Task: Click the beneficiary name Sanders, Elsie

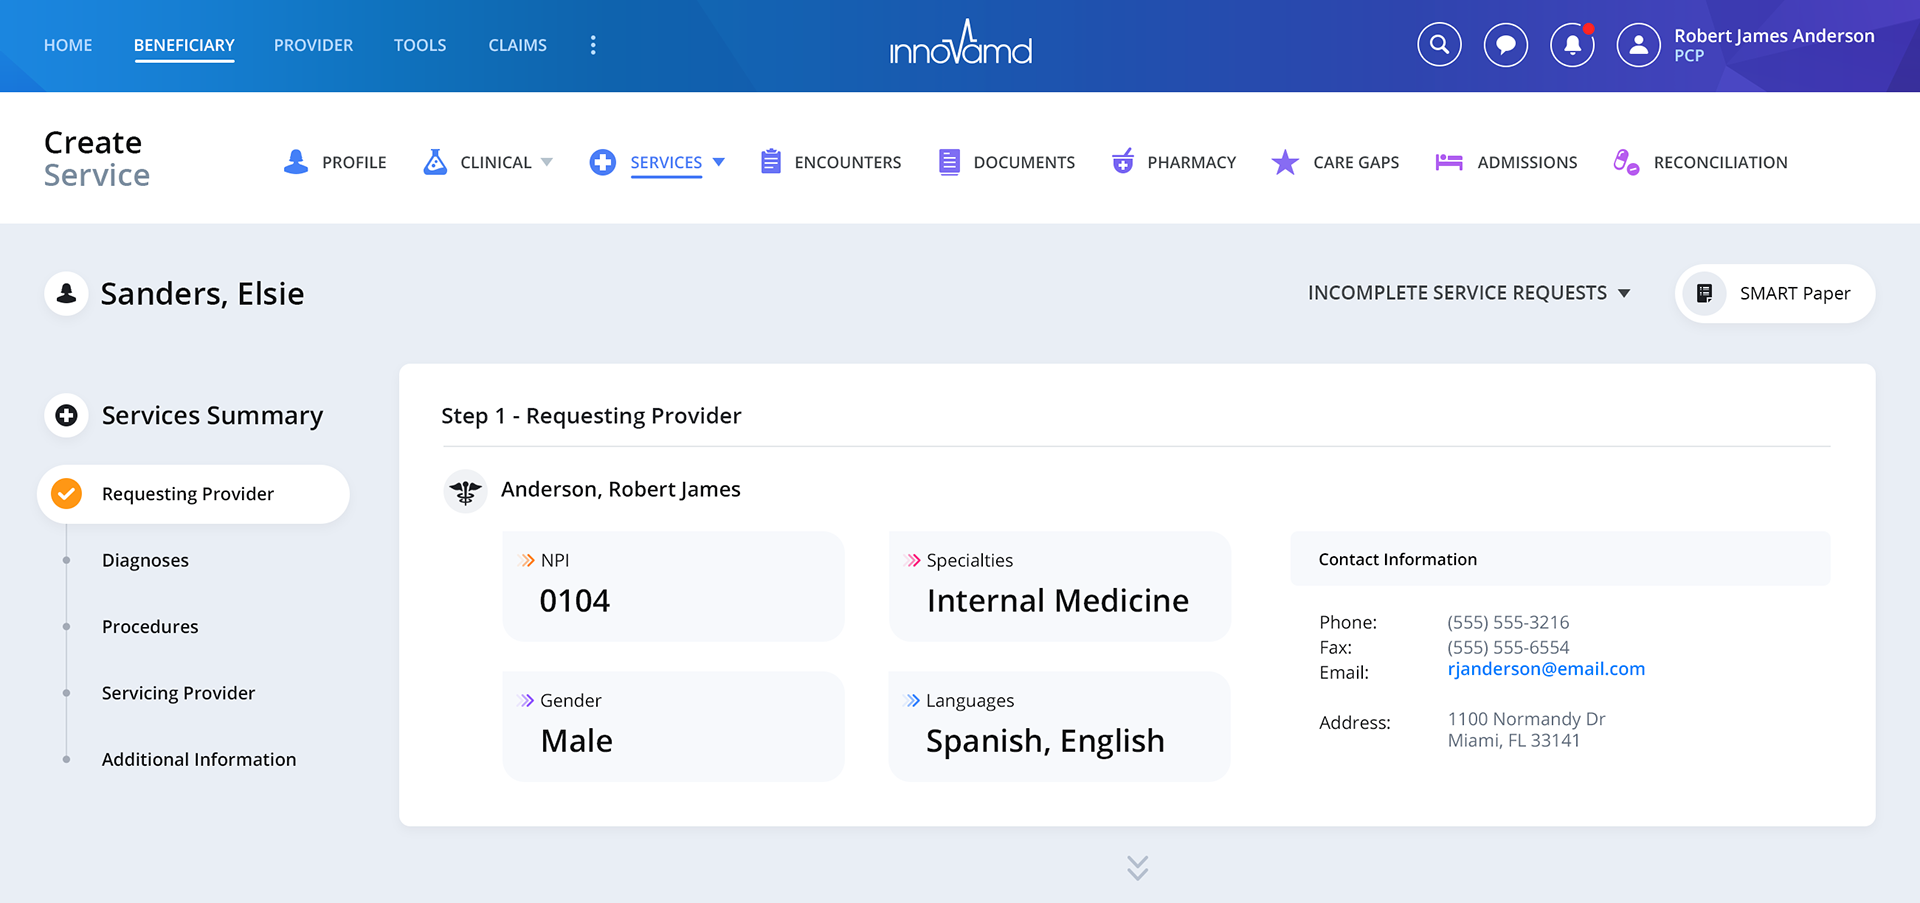Action: 202,294
